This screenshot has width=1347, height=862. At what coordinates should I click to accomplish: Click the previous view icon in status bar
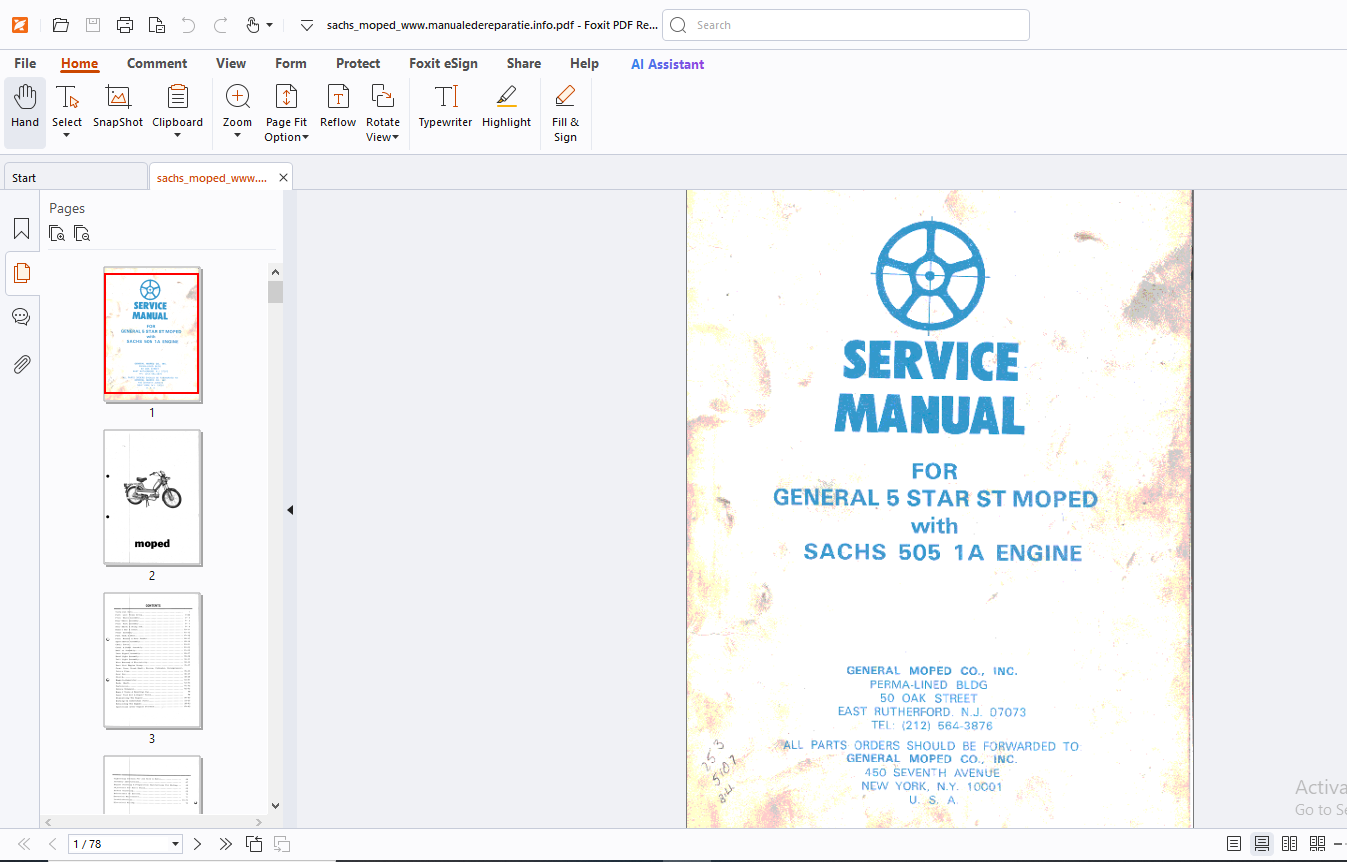254,844
